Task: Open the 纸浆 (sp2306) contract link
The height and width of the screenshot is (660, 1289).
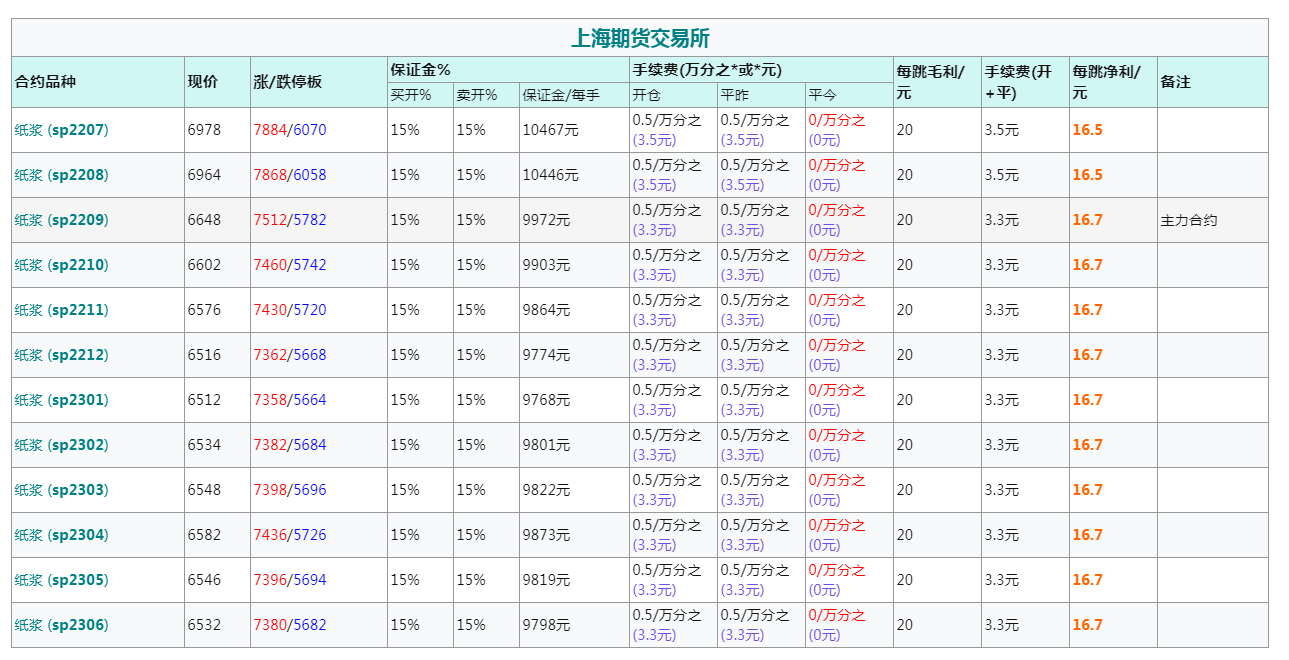Action: point(61,625)
